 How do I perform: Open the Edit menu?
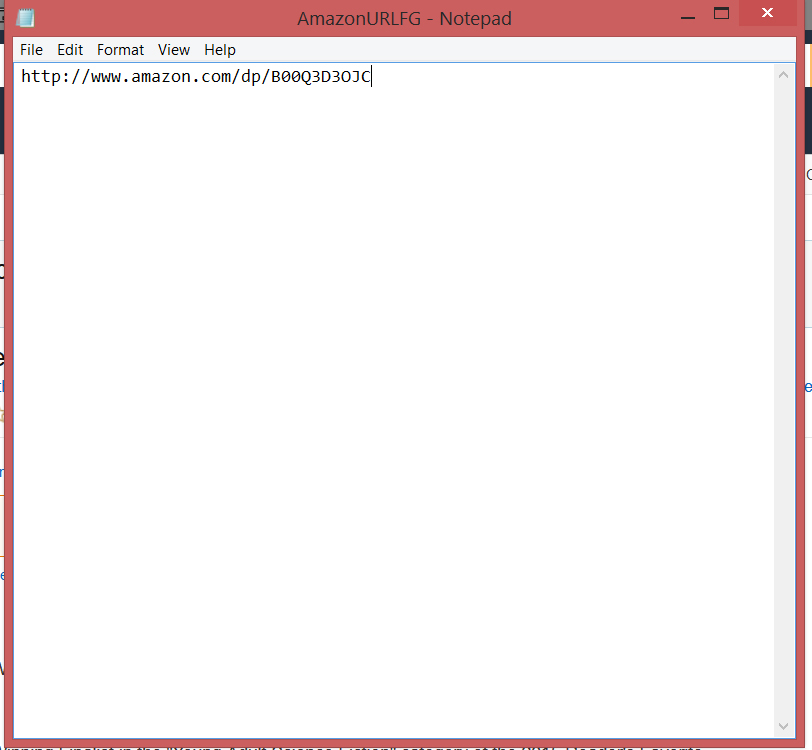click(70, 50)
